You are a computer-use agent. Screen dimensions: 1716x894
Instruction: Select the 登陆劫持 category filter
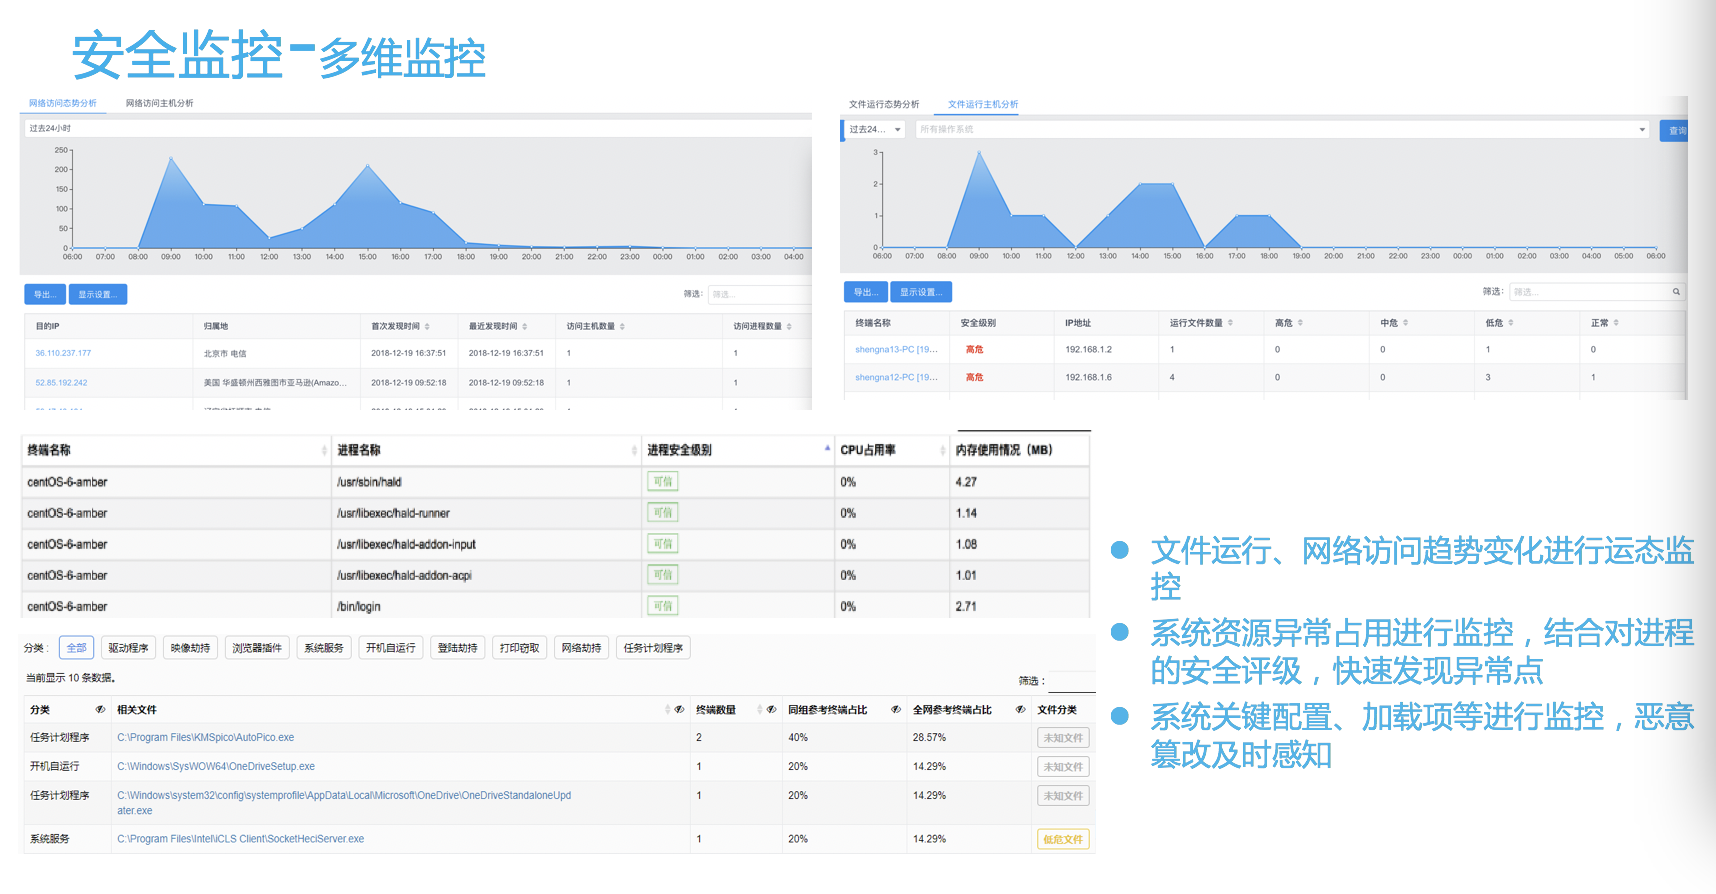tap(458, 648)
